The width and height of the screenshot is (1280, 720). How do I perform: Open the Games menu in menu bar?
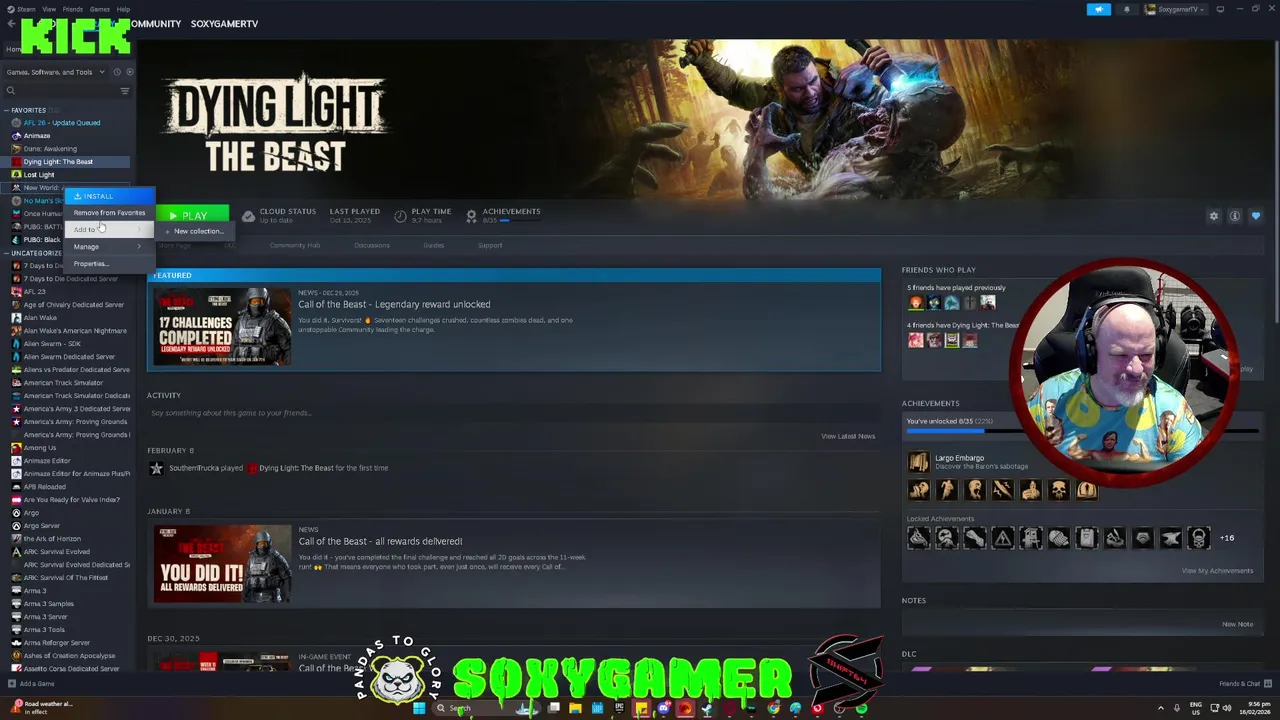click(100, 9)
